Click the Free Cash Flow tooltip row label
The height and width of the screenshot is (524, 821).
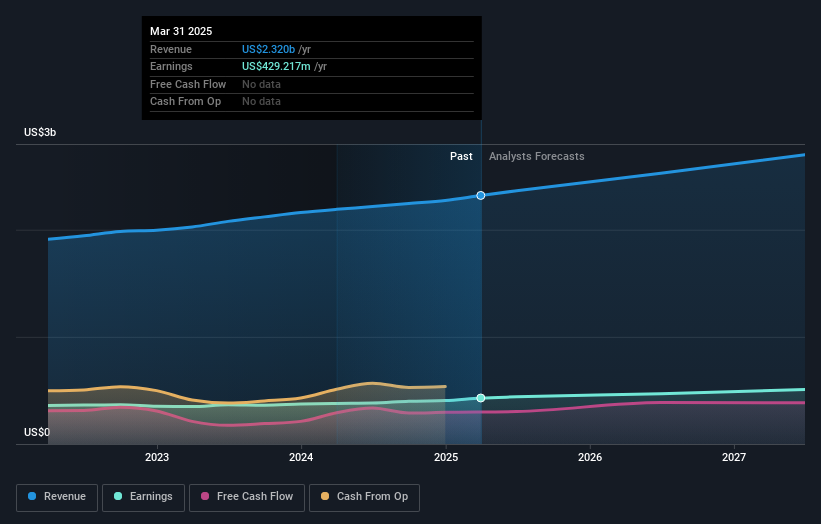pos(188,84)
